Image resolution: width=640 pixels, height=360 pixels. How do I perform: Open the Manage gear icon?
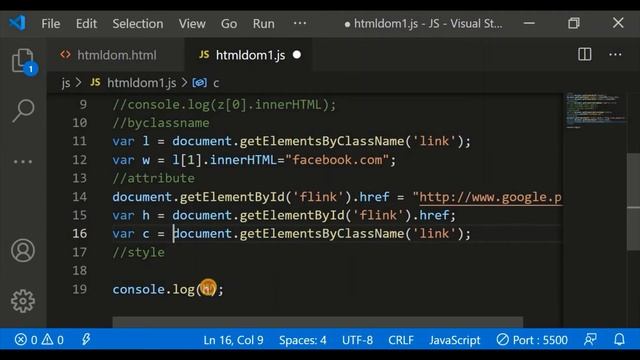(x=23, y=301)
